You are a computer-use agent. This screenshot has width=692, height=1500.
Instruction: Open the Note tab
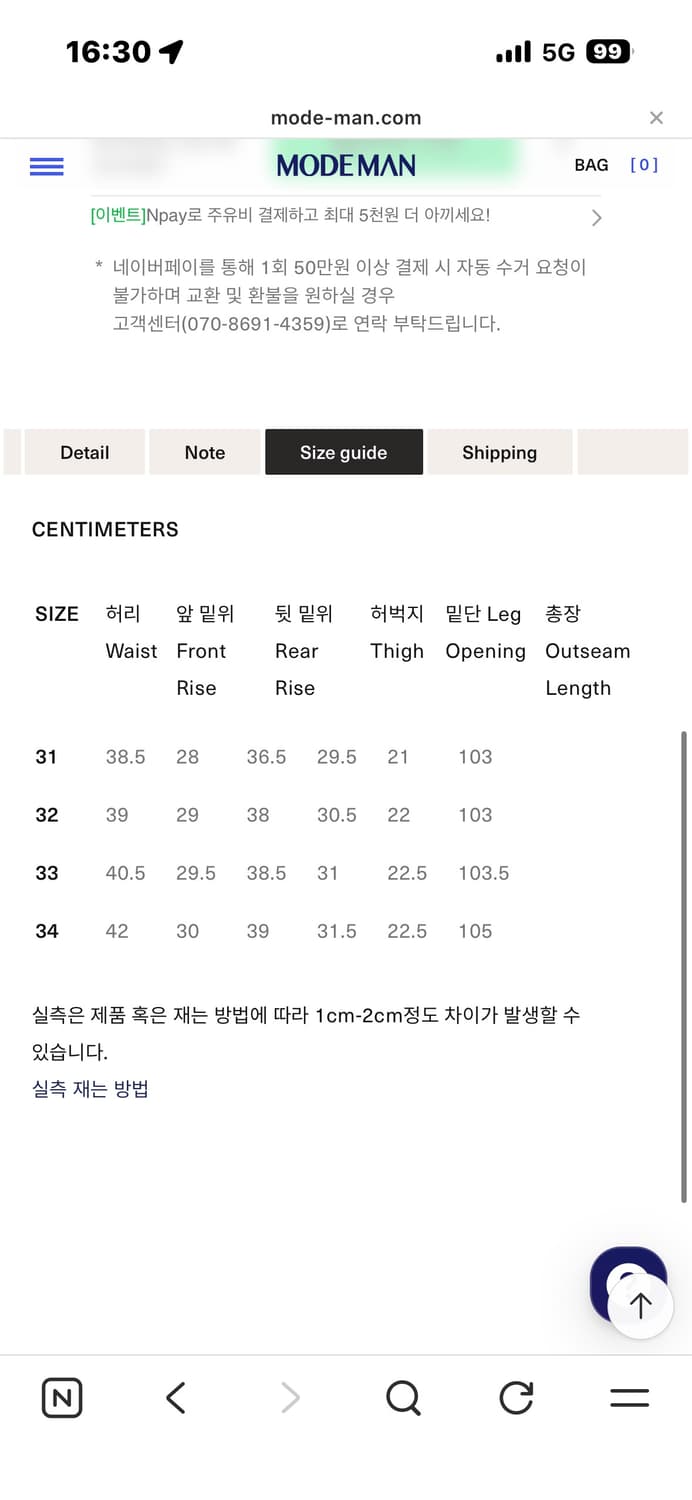204,452
